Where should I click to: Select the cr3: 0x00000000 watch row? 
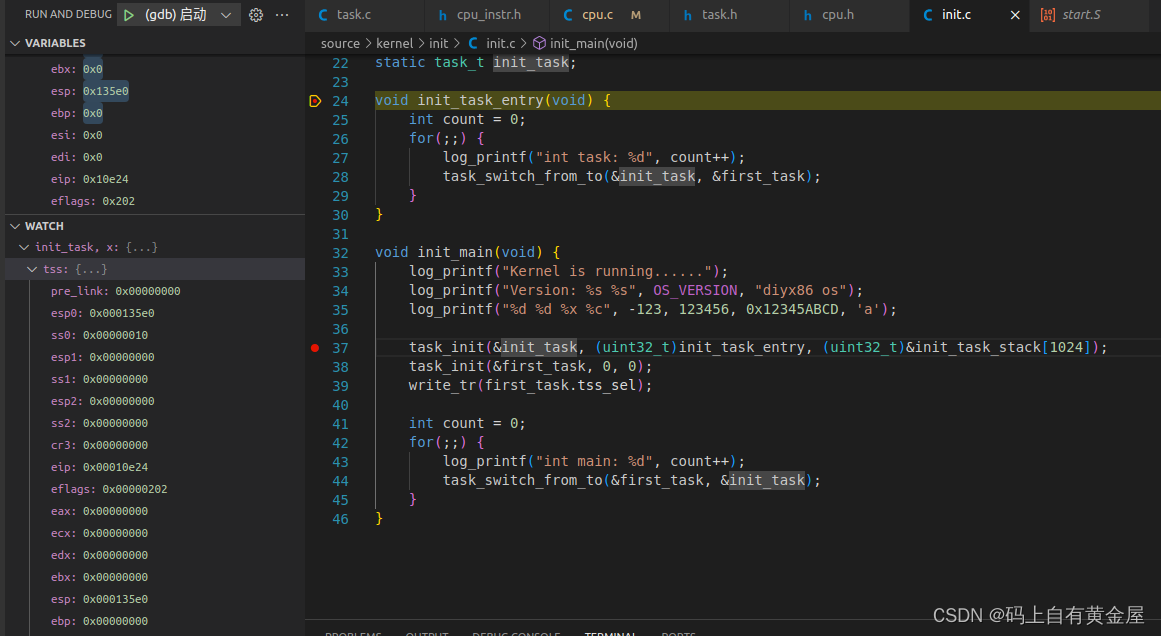pos(155,445)
